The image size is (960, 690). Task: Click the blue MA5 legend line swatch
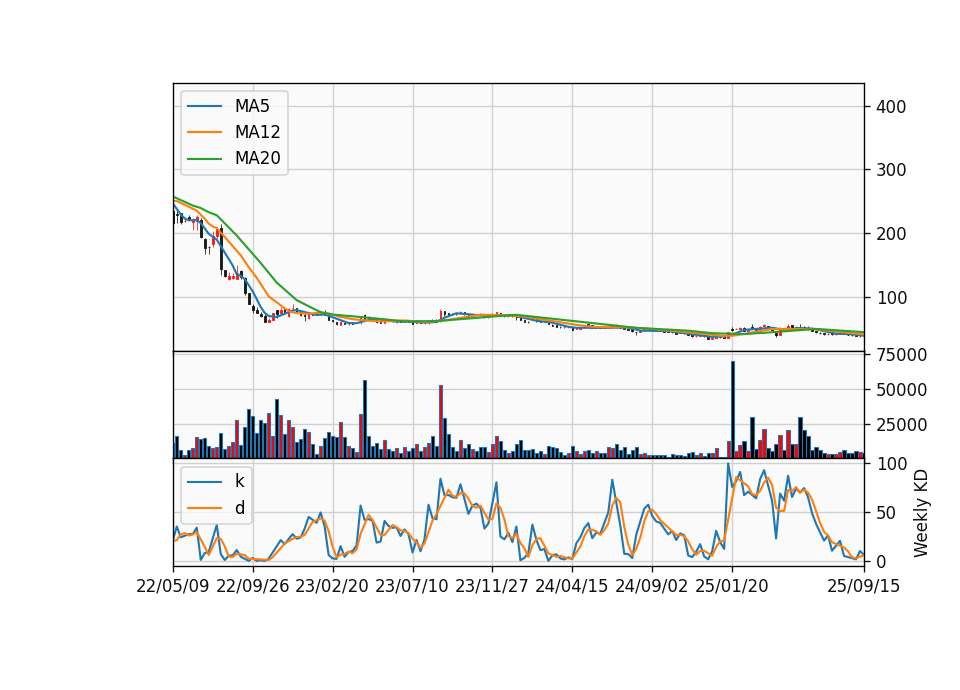coord(204,106)
